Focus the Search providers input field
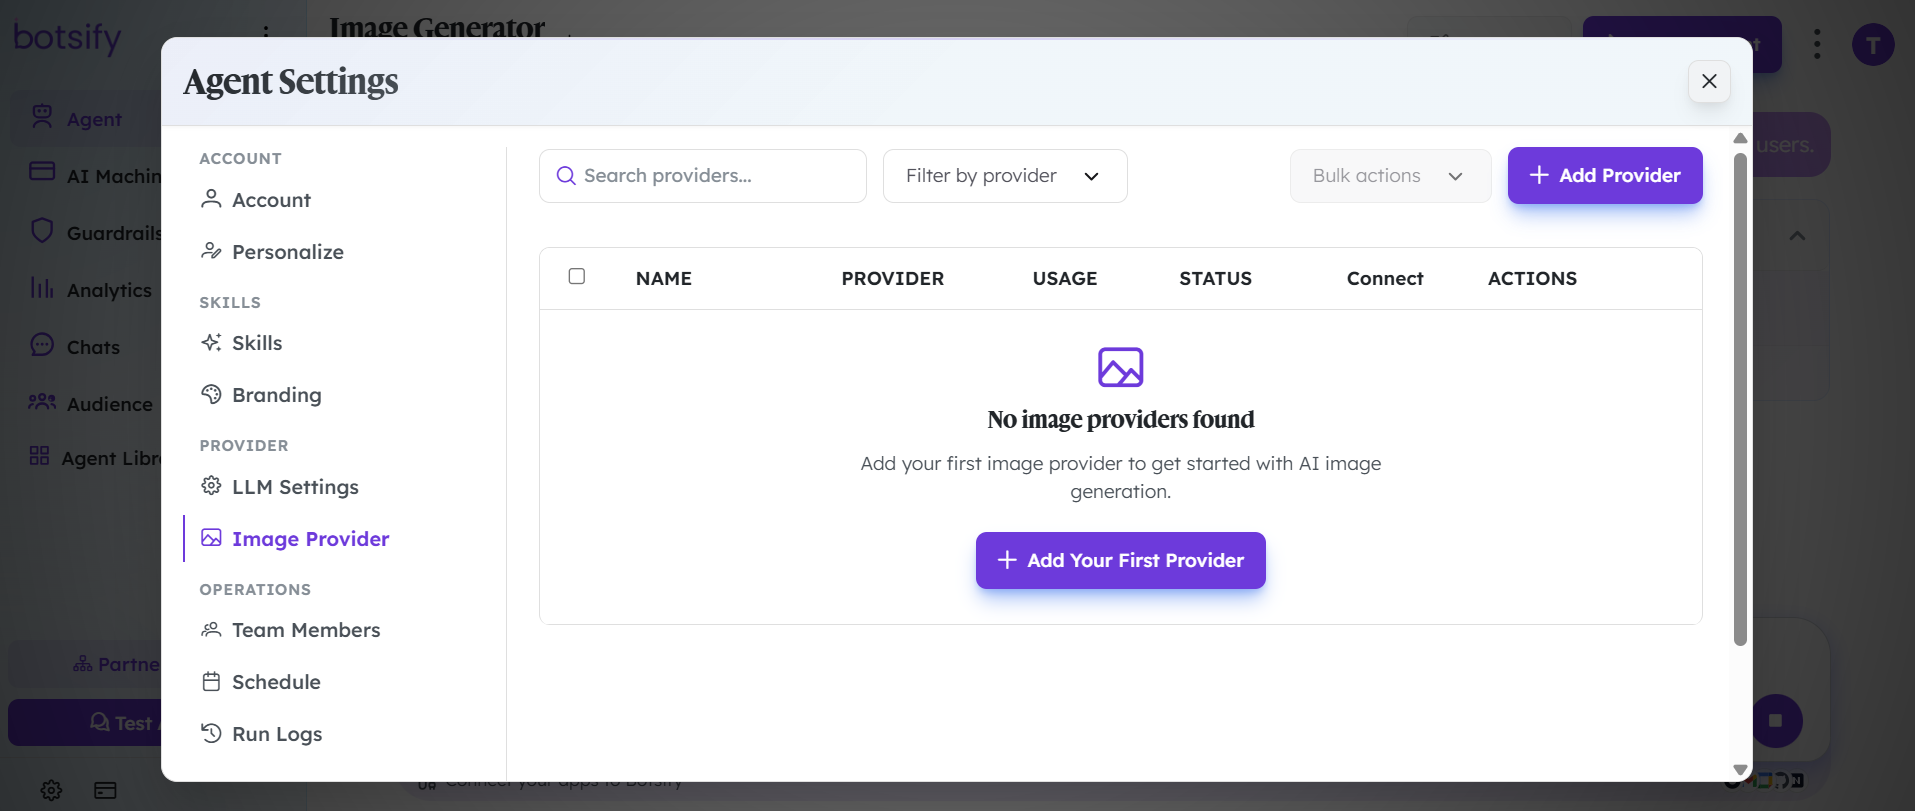This screenshot has height=811, width=1915. tap(703, 176)
